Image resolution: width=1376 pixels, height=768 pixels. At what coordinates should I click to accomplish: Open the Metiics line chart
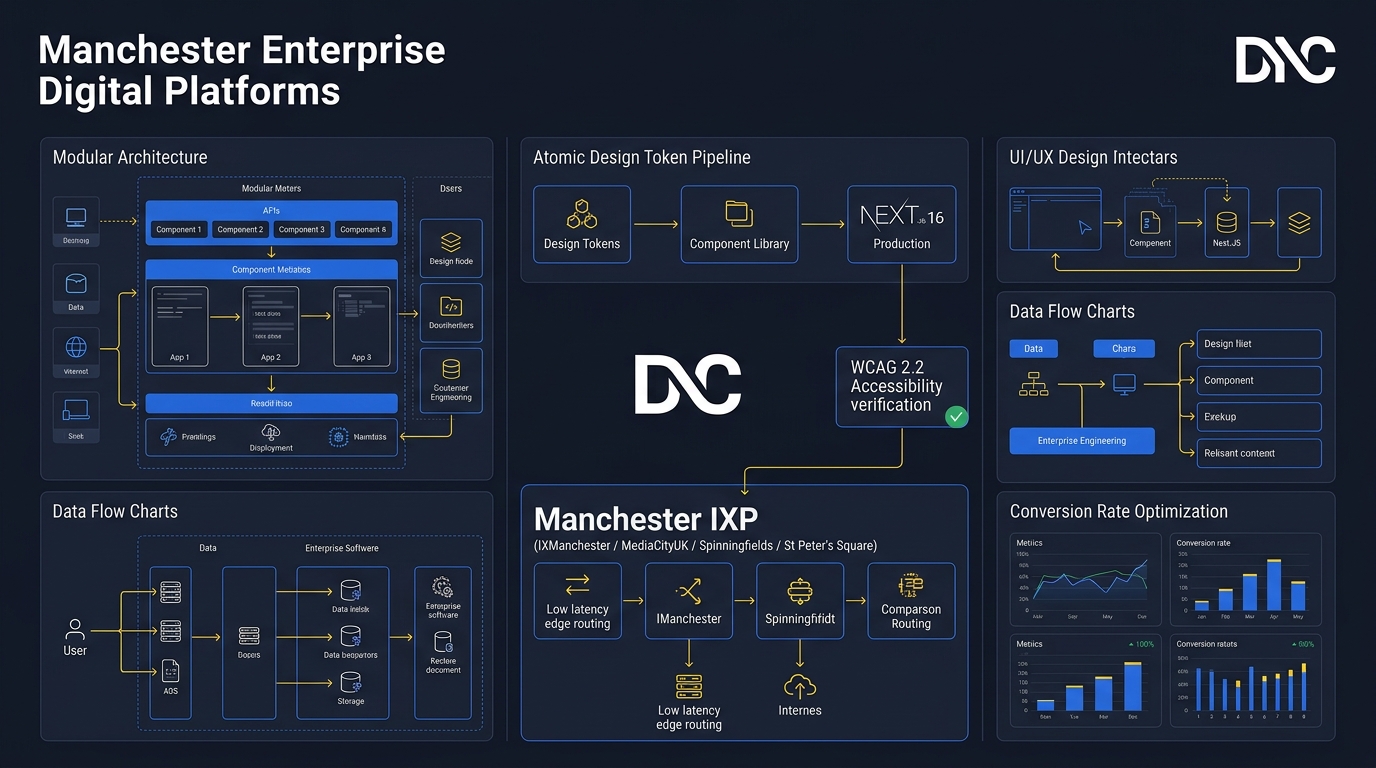[x=1085, y=579]
